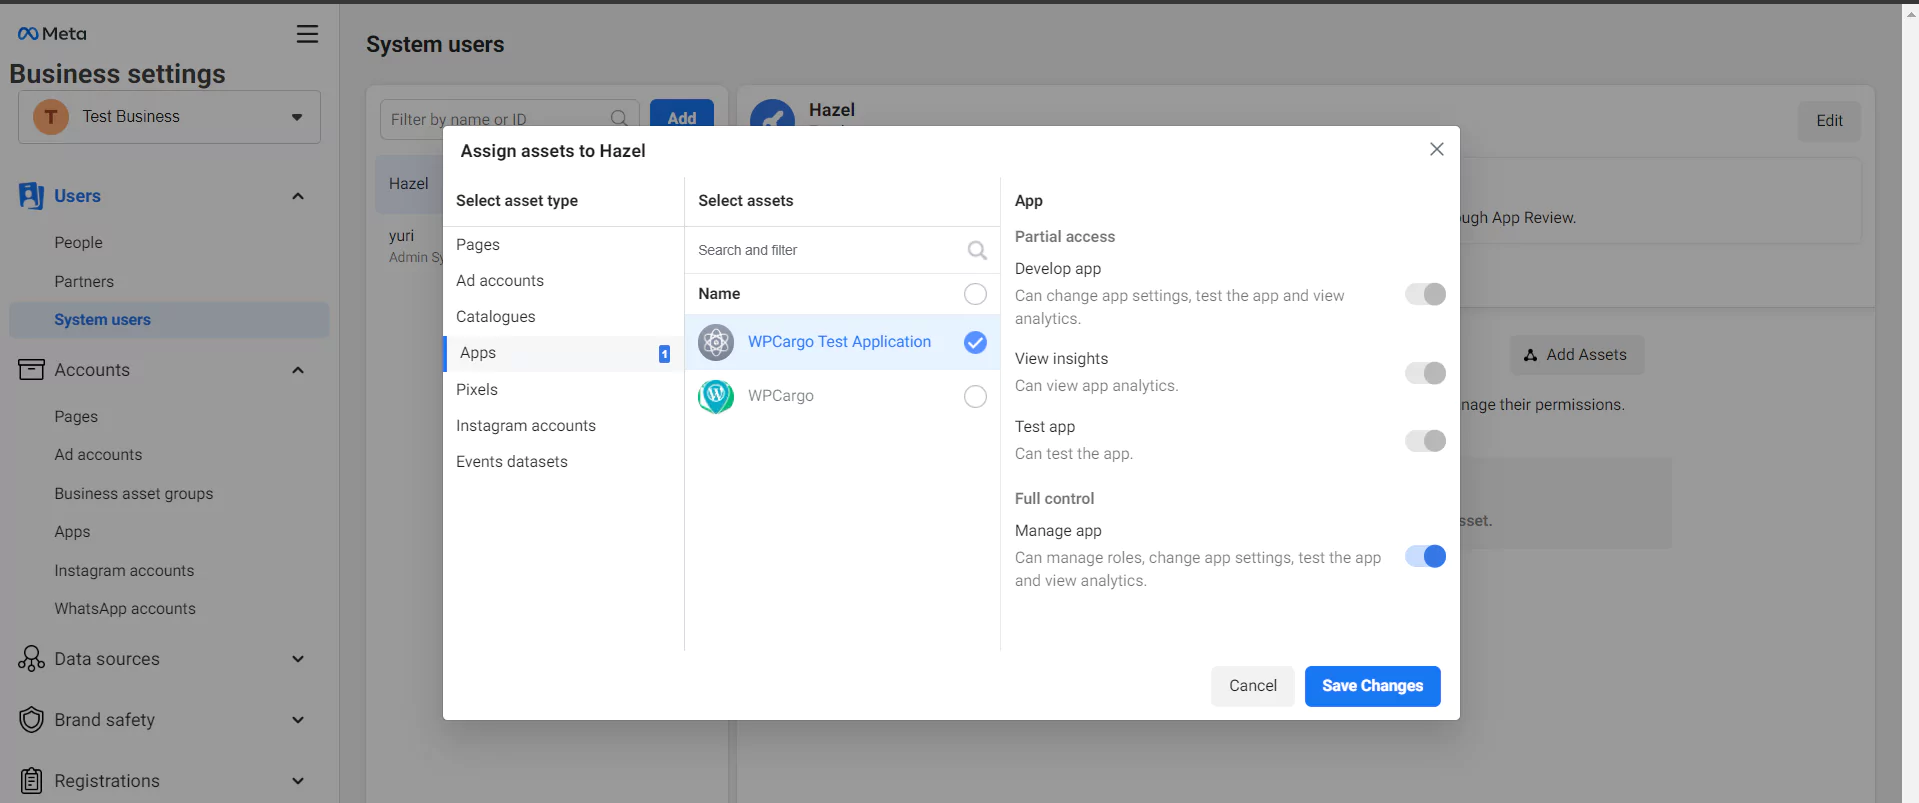Image resolution: width=1919 pixels, height=803 pixels.
Task: Click the Meta logo
Action: pyautogui.click(x=52, y=34)
